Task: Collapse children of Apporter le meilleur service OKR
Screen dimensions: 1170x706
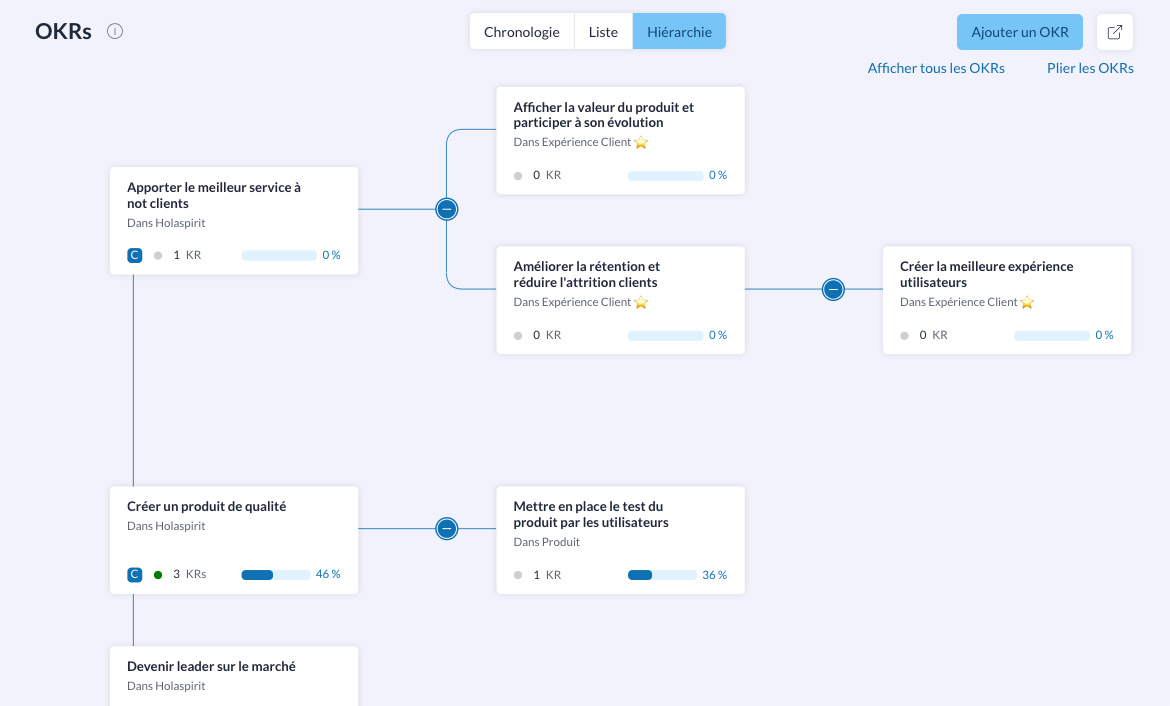Action: (x=447, y=209)
